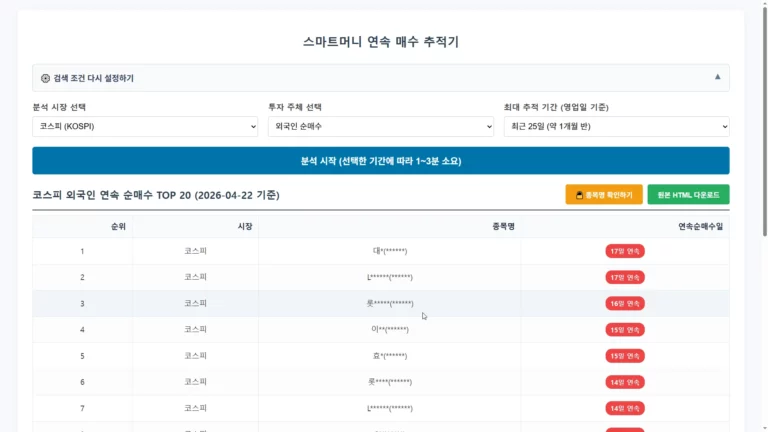The height and width of the screenshot is (432, 768).
Task: Click the gear icon beside 검색 조건 다시 설정하기
Action: click(x=45, y=78)
